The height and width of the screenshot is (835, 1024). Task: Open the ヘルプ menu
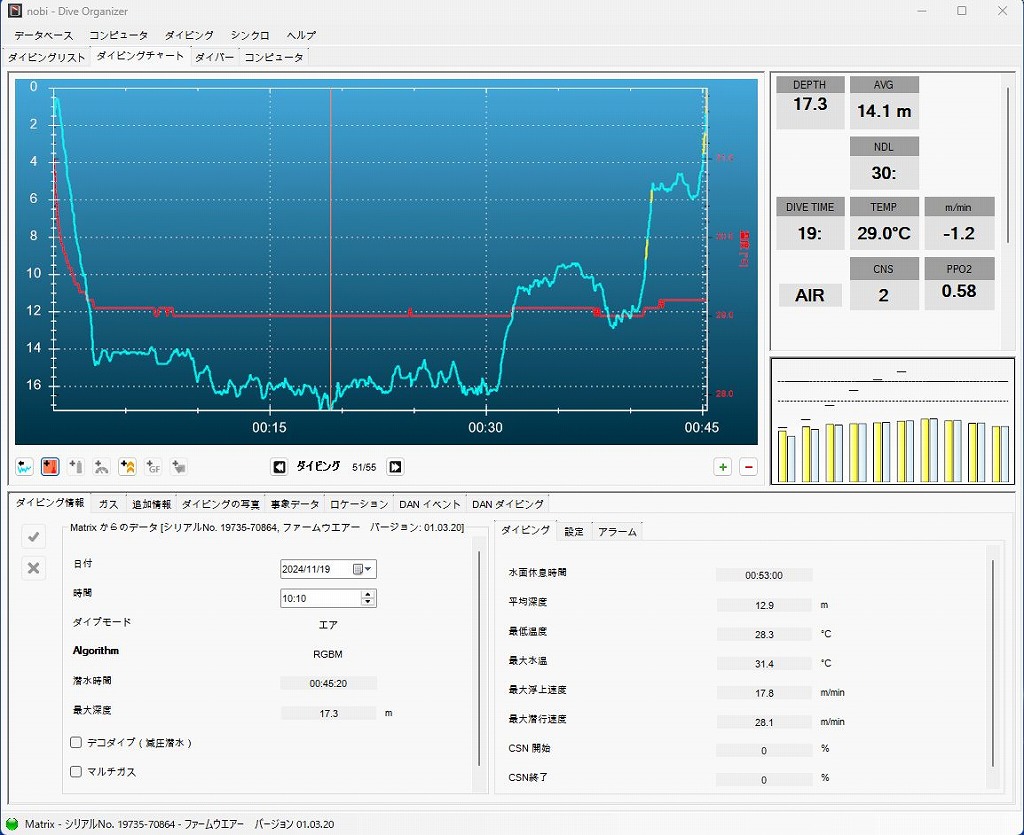point(301,35)
